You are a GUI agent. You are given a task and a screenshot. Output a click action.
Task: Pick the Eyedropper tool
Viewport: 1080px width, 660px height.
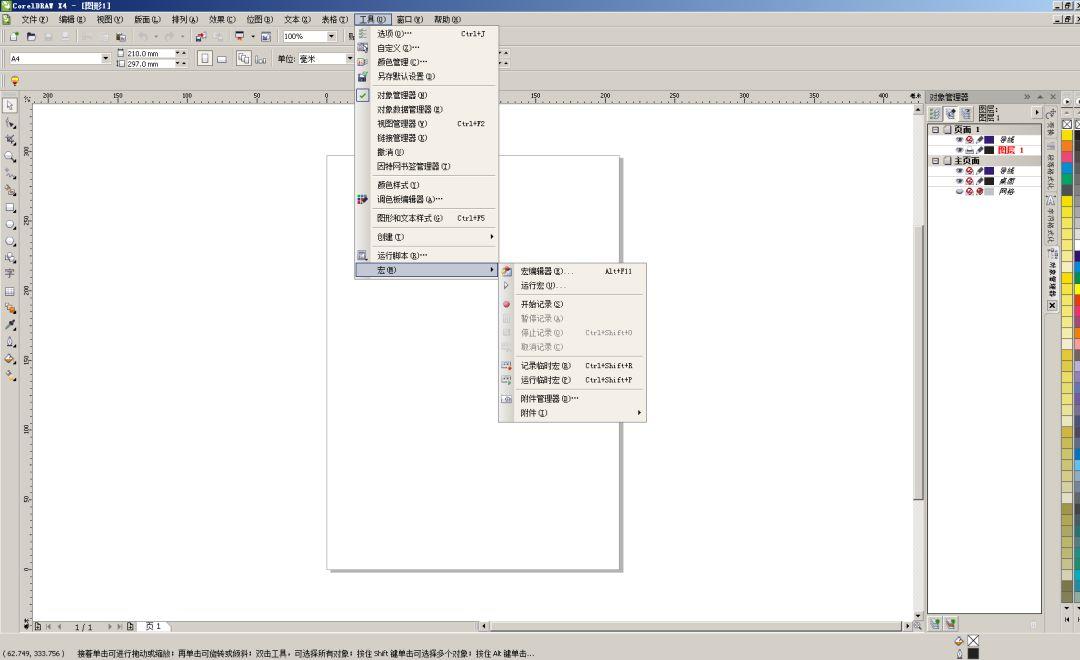[x=10, y=325]
